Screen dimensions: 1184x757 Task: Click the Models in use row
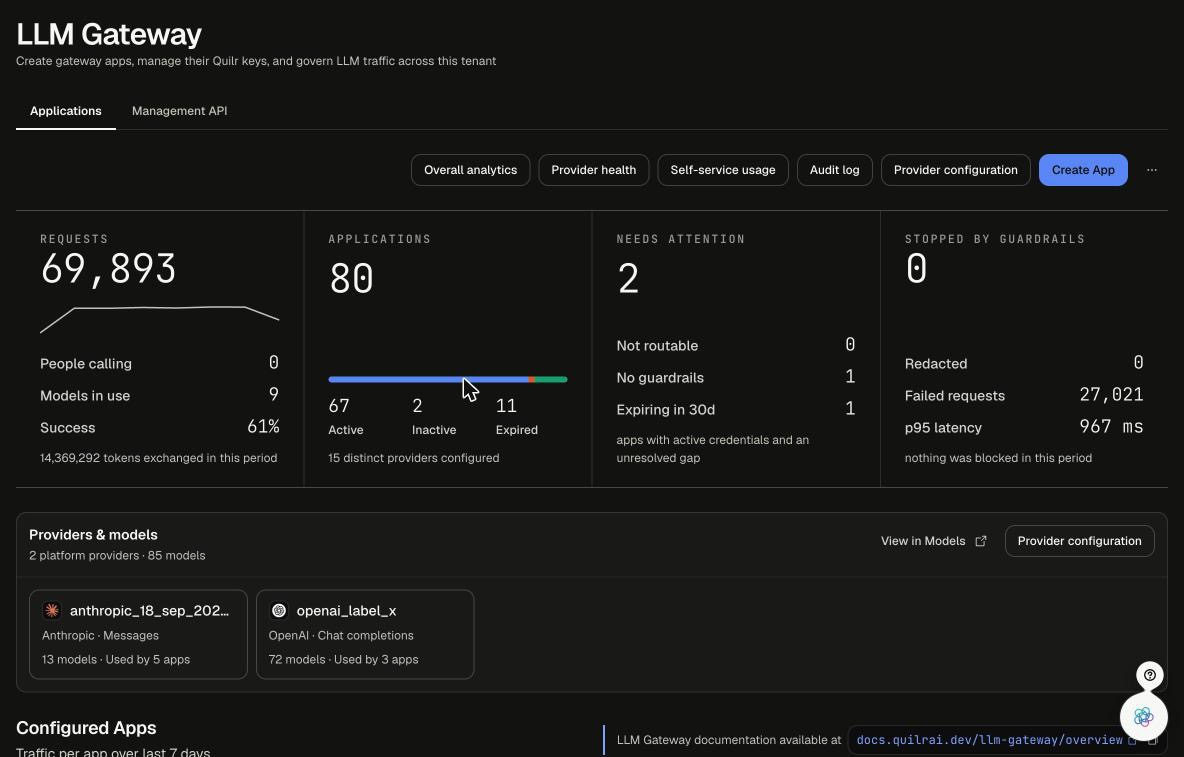159,395
